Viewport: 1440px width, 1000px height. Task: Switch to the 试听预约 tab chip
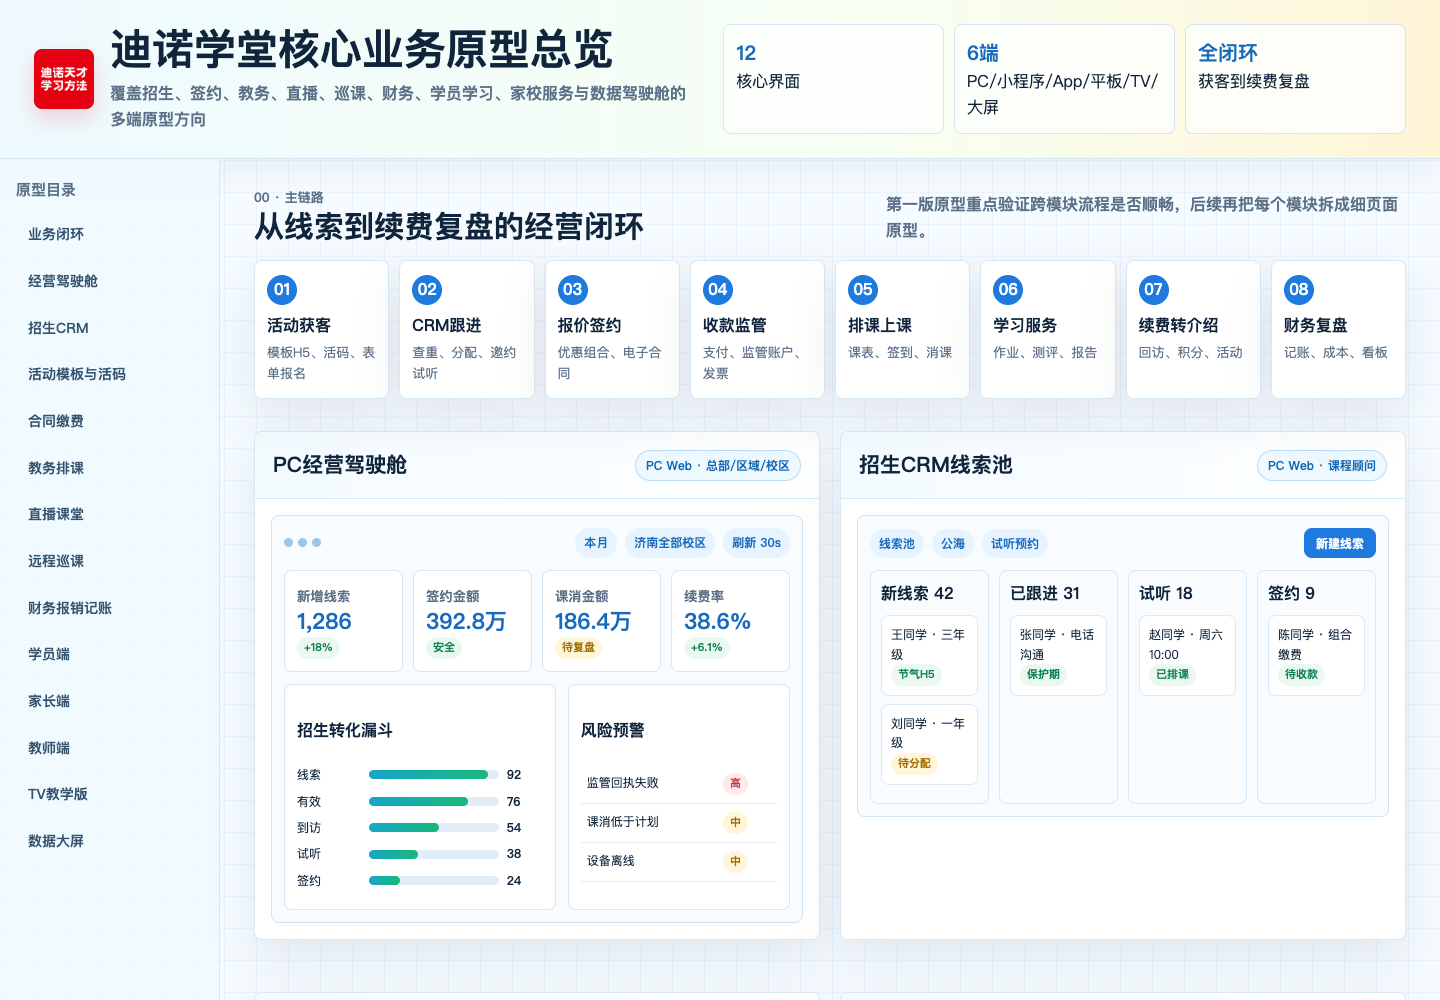click(x=1015, y=544)
